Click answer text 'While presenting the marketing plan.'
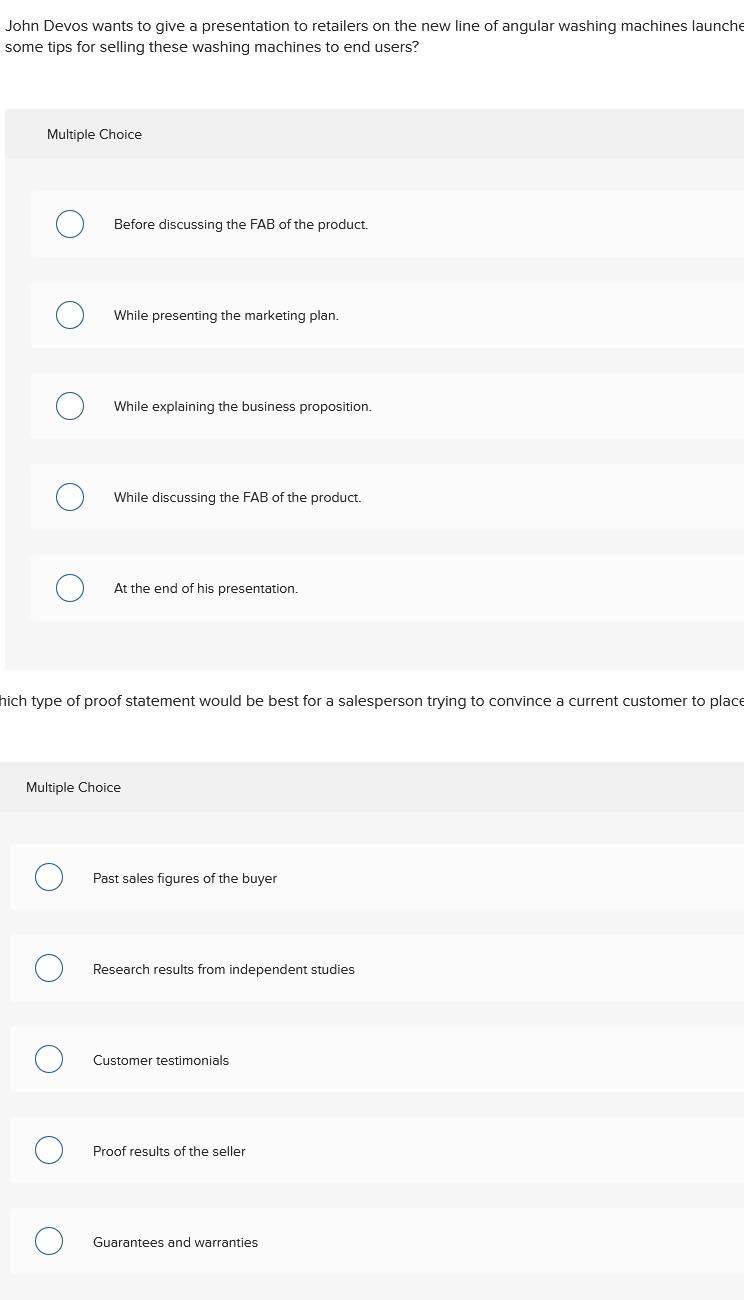This screenshot has height=1300, width=744. click(x=226, y=316)
